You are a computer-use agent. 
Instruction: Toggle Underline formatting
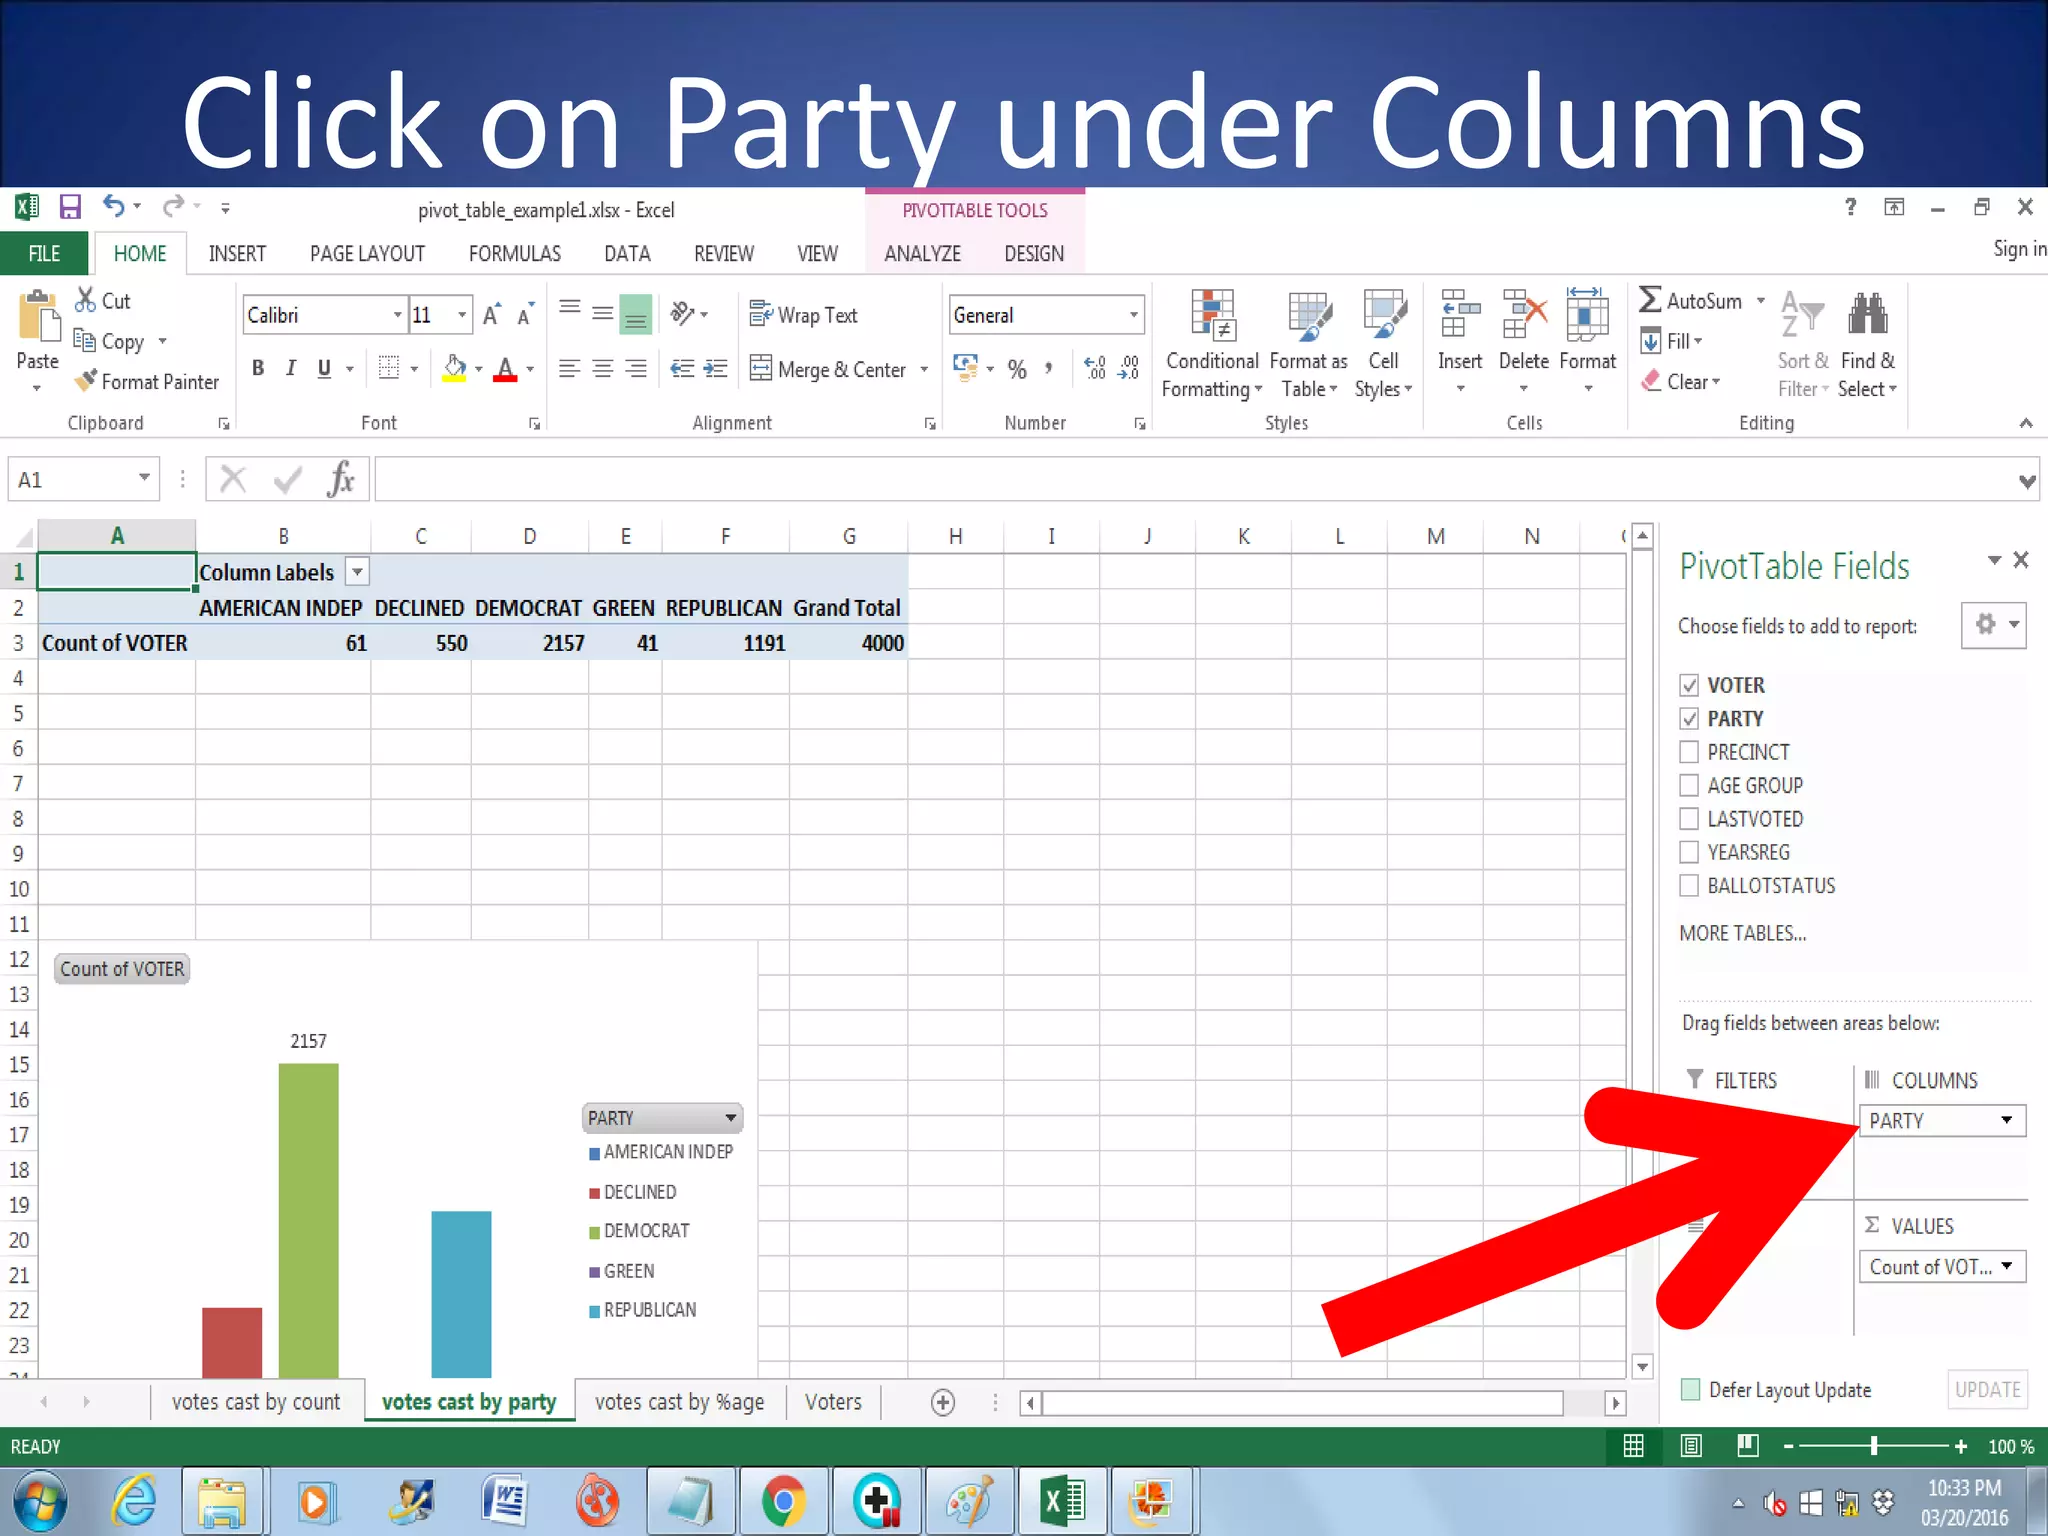point(324,368)
